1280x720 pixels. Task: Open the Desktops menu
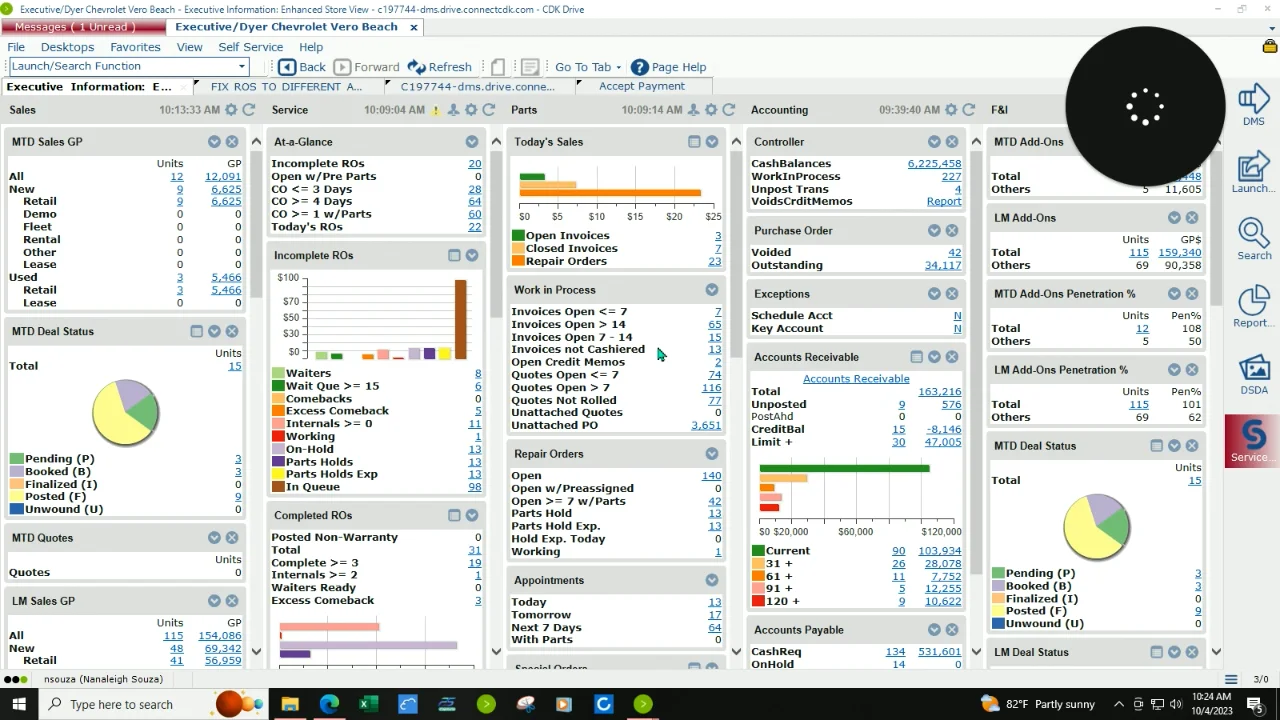pos(67,47)
